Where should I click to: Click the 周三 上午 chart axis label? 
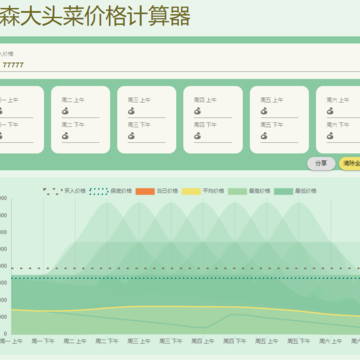tap(139, 341)
